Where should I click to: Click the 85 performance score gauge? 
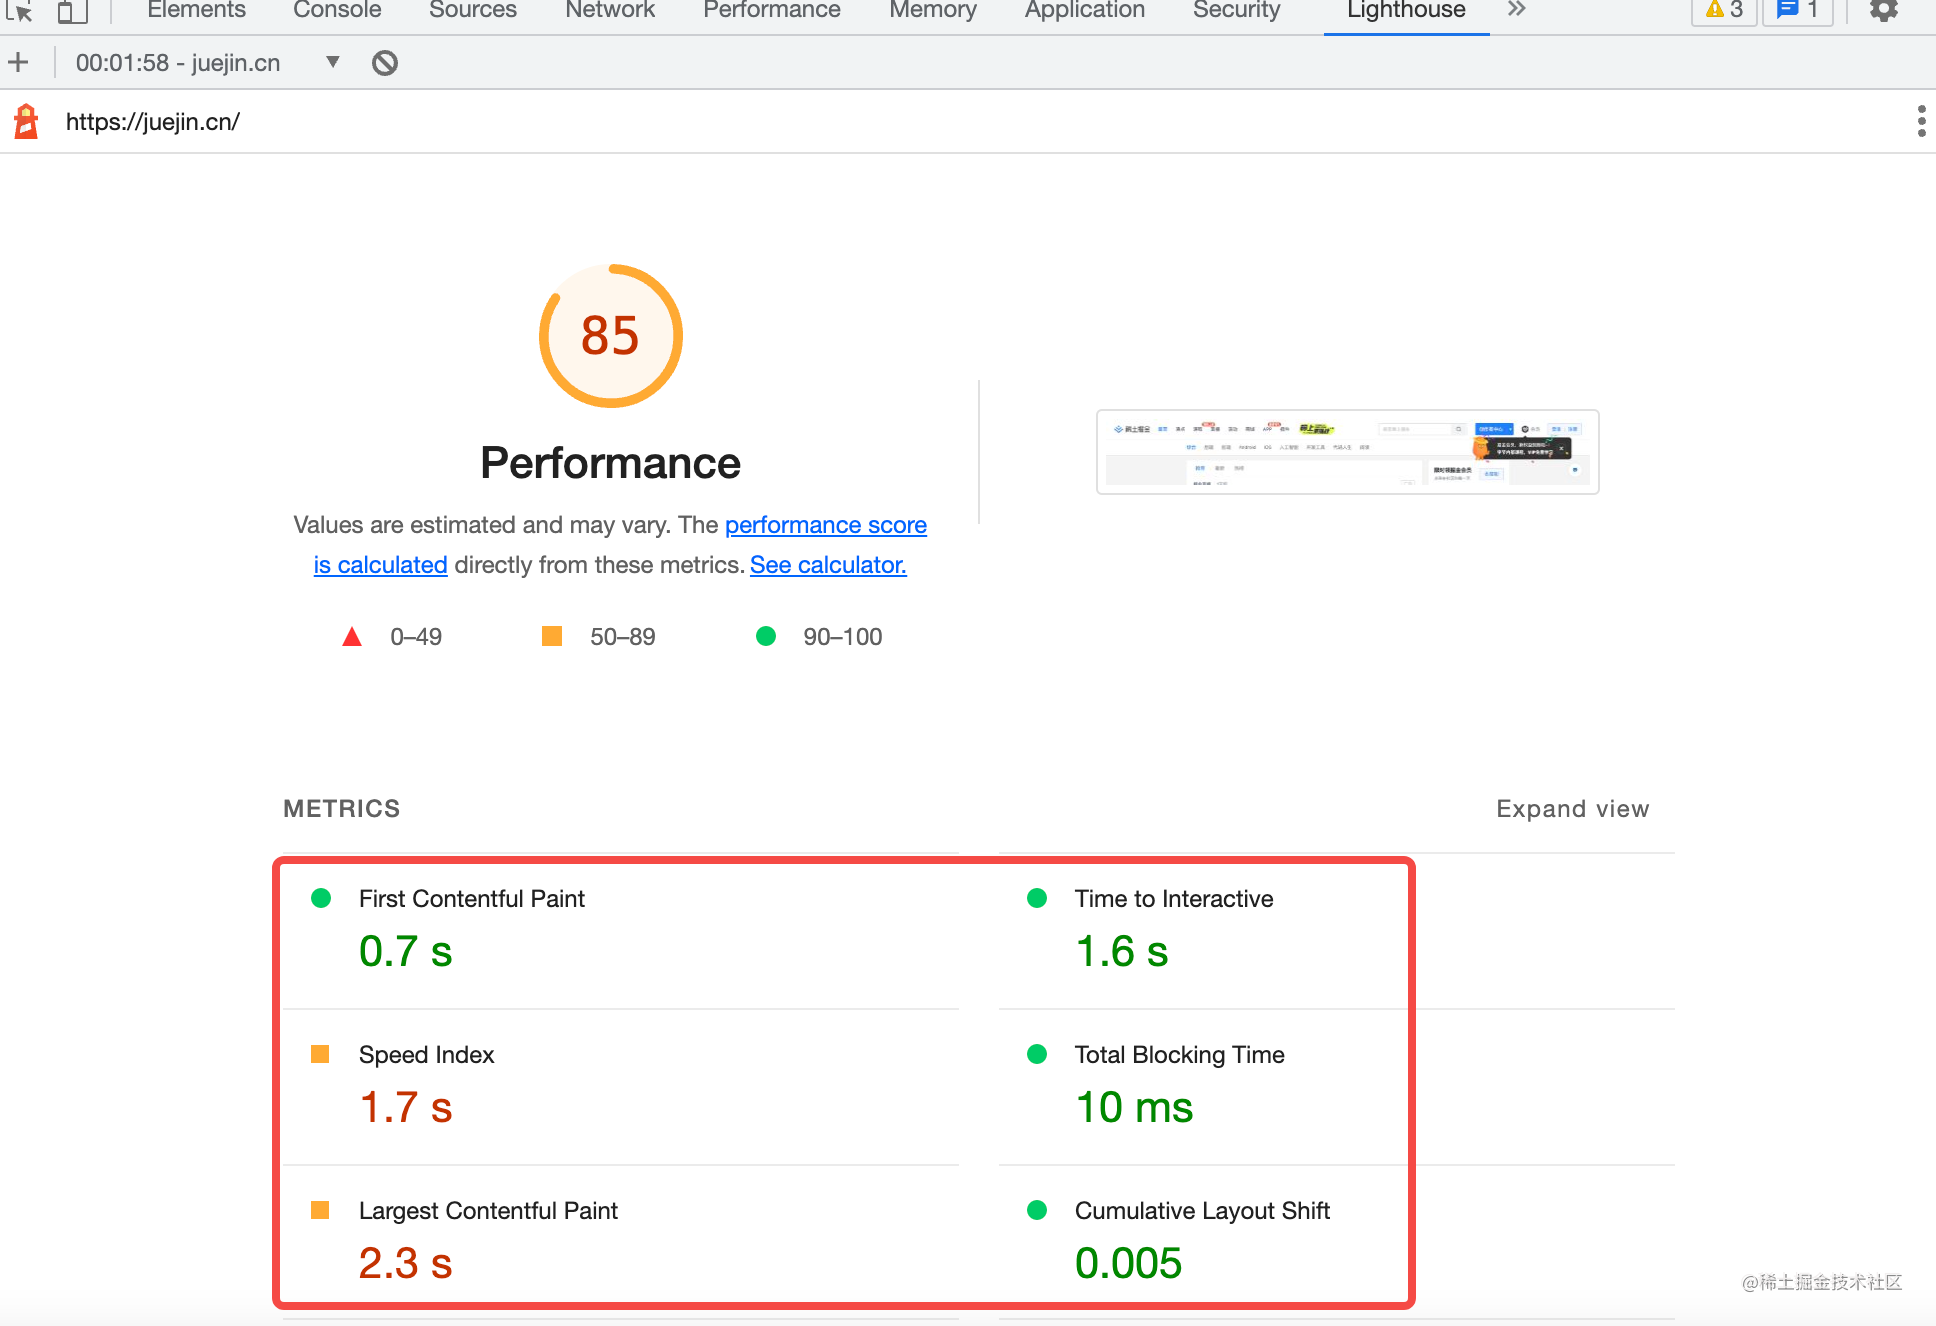[x=610, y=336]
